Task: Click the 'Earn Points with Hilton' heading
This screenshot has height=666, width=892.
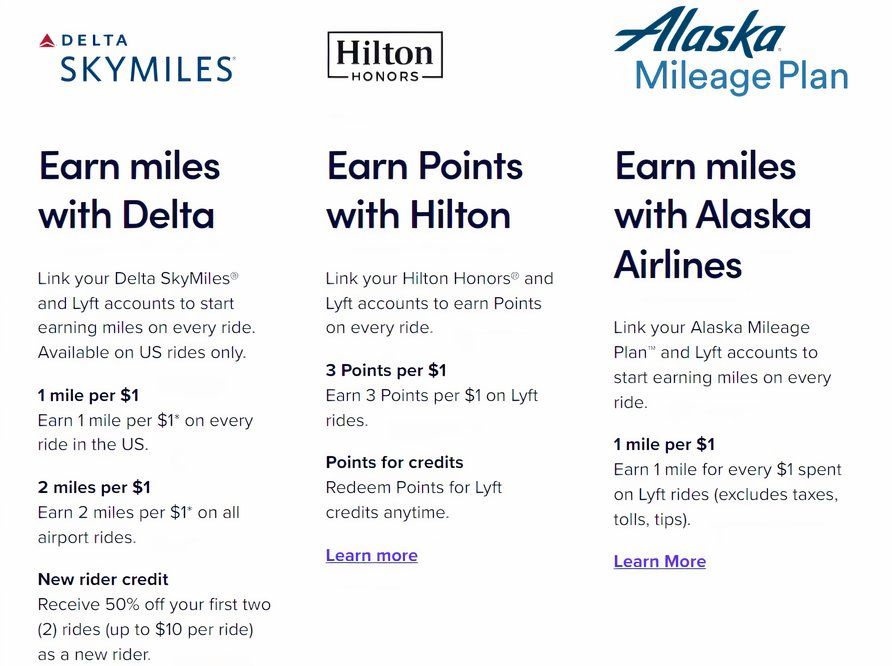Action: (x=424, y=190)
